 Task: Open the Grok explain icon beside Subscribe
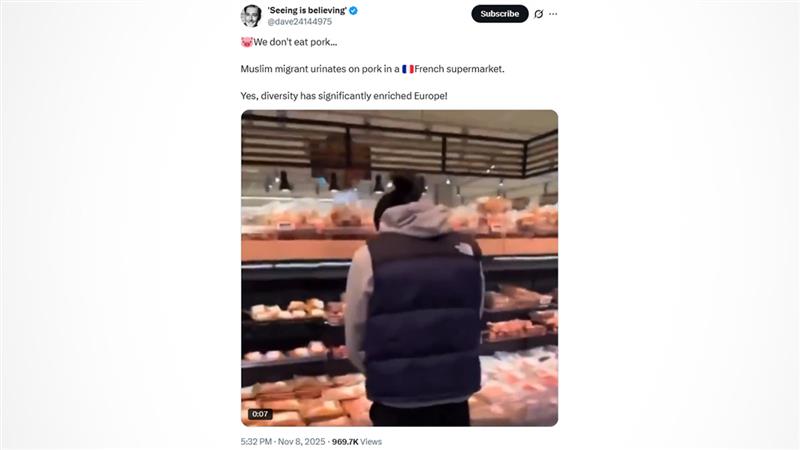coord(538,14)
